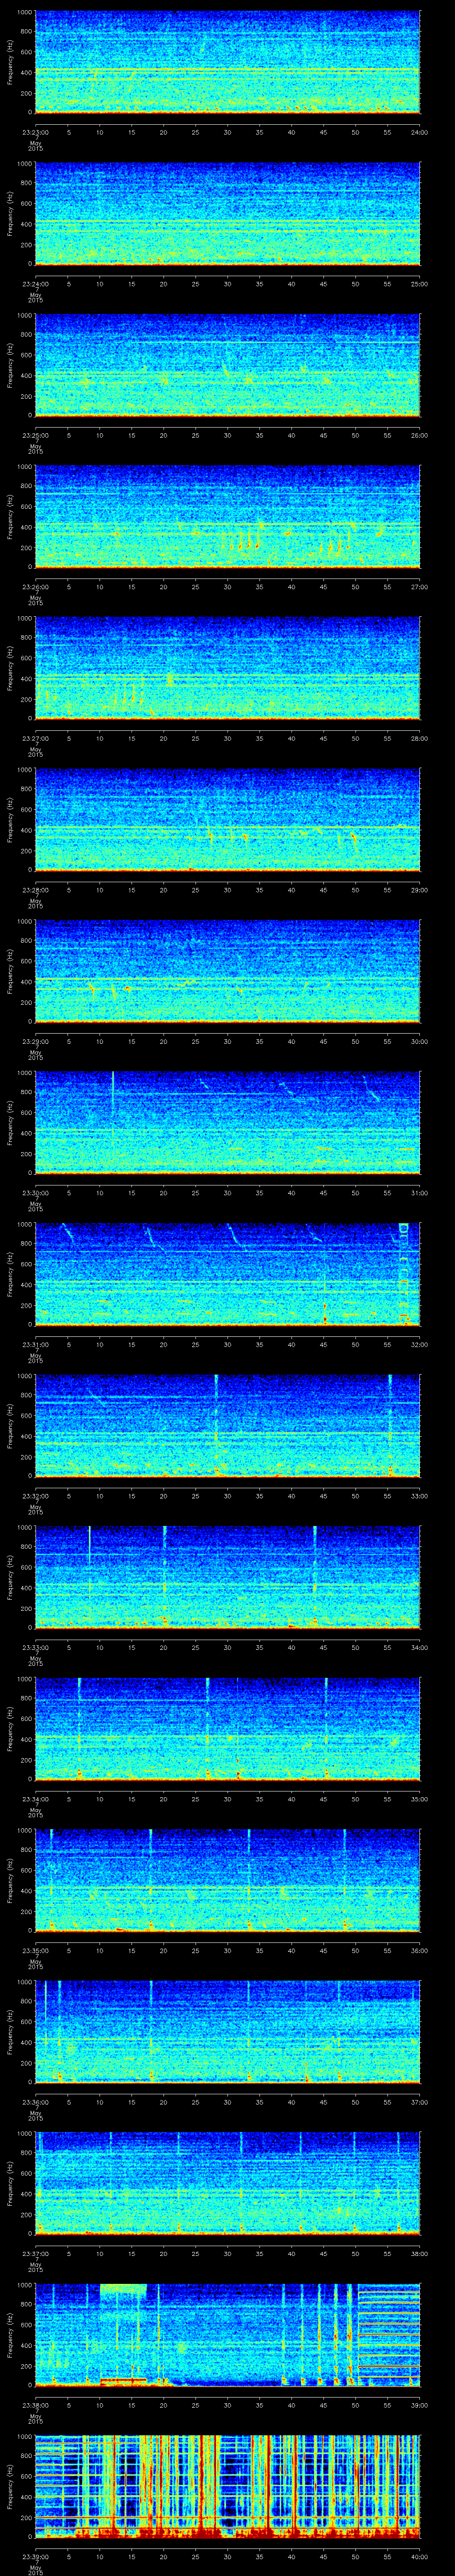Select the spectrogram panel starting at 23:35:00
This screenshot has height=2576, width=455.
[227, 1880]
